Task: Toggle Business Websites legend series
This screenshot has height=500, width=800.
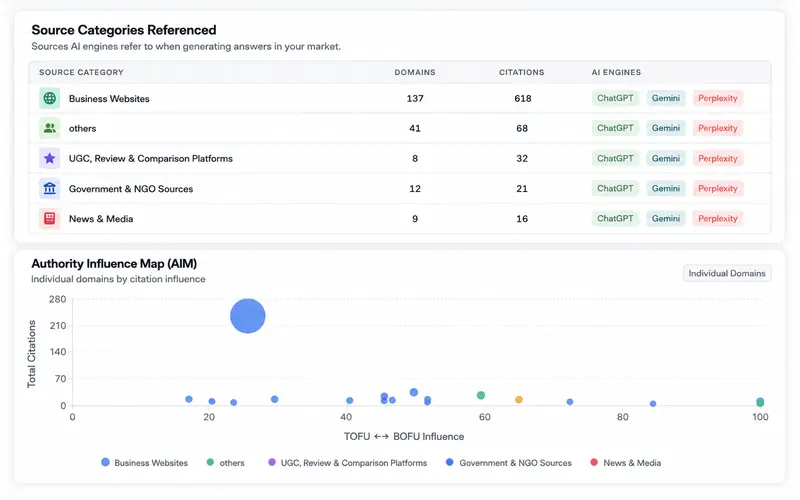Action: (x=144, y=463)
